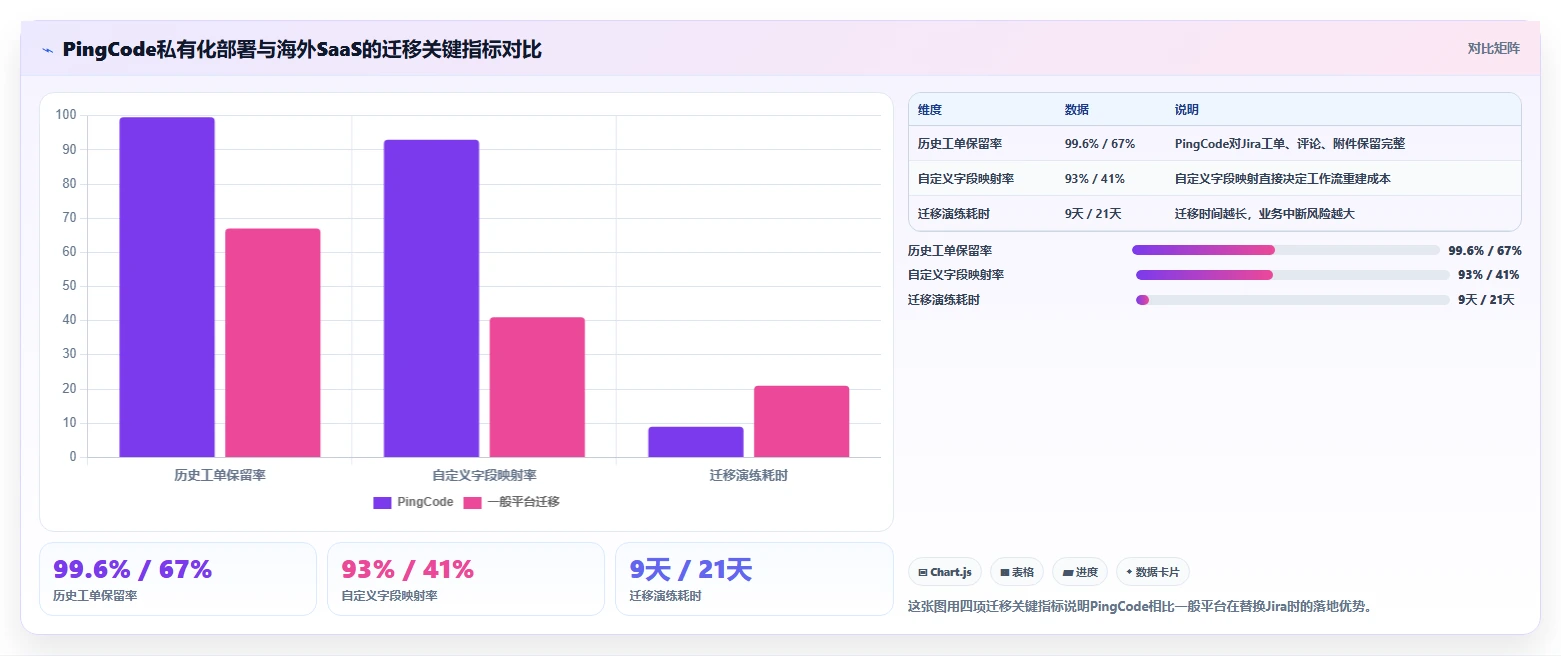Click the 自定义字段映射率 progress row label

click(956, 275)
